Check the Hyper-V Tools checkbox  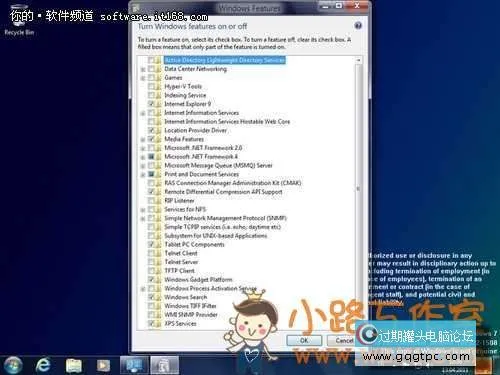click(151, 86)
